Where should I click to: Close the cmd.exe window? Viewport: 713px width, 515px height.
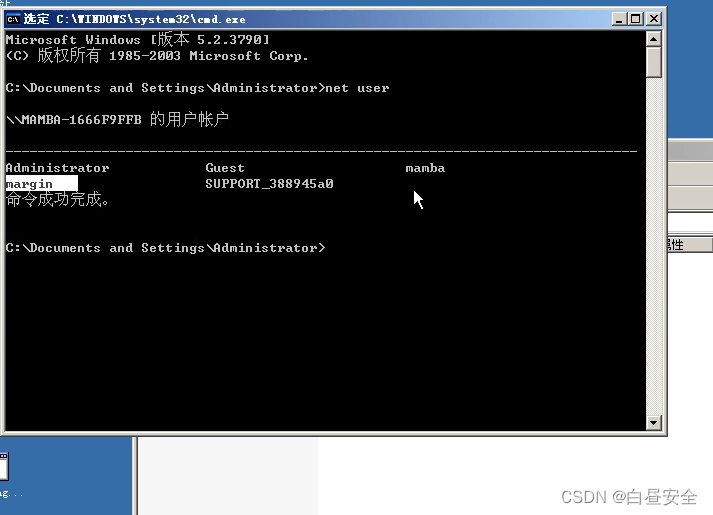tap(653, 19)
